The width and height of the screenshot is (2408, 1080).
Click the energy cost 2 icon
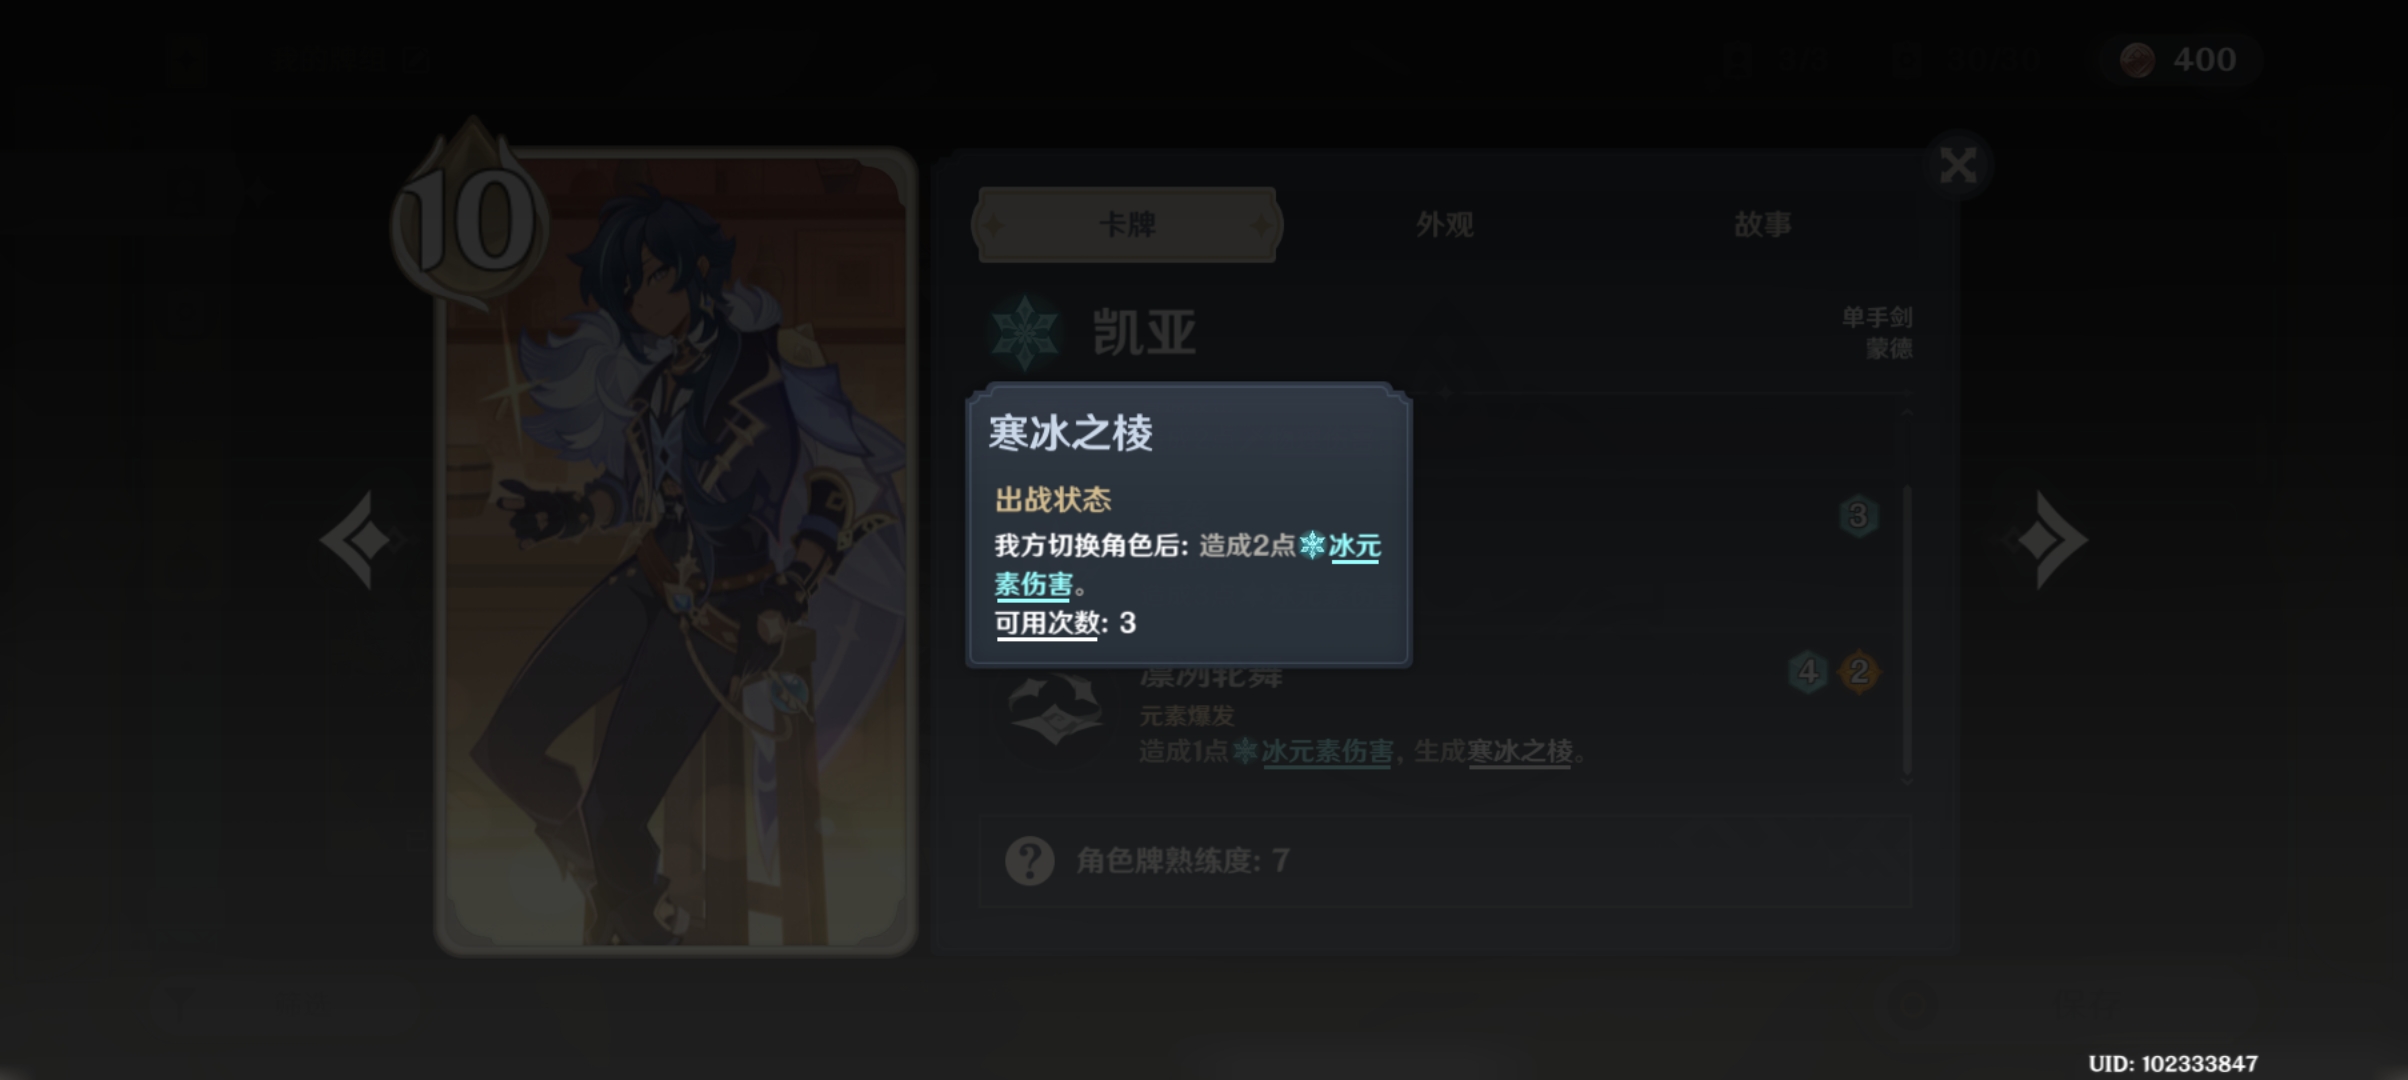tap(1859, 672)
